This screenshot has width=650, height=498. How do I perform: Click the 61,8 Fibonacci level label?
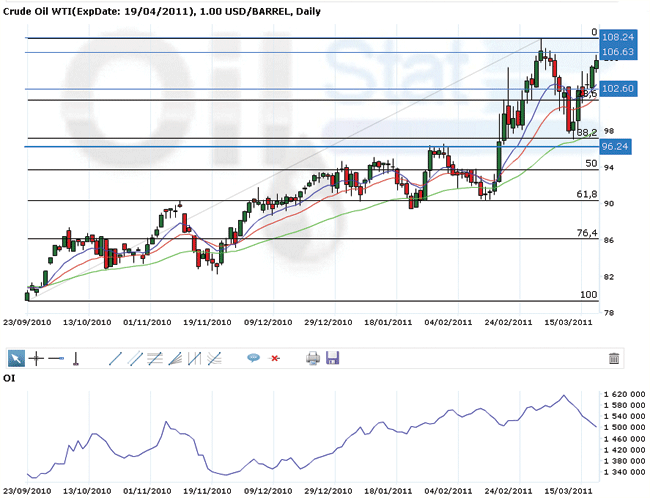[x=586, y=194]
